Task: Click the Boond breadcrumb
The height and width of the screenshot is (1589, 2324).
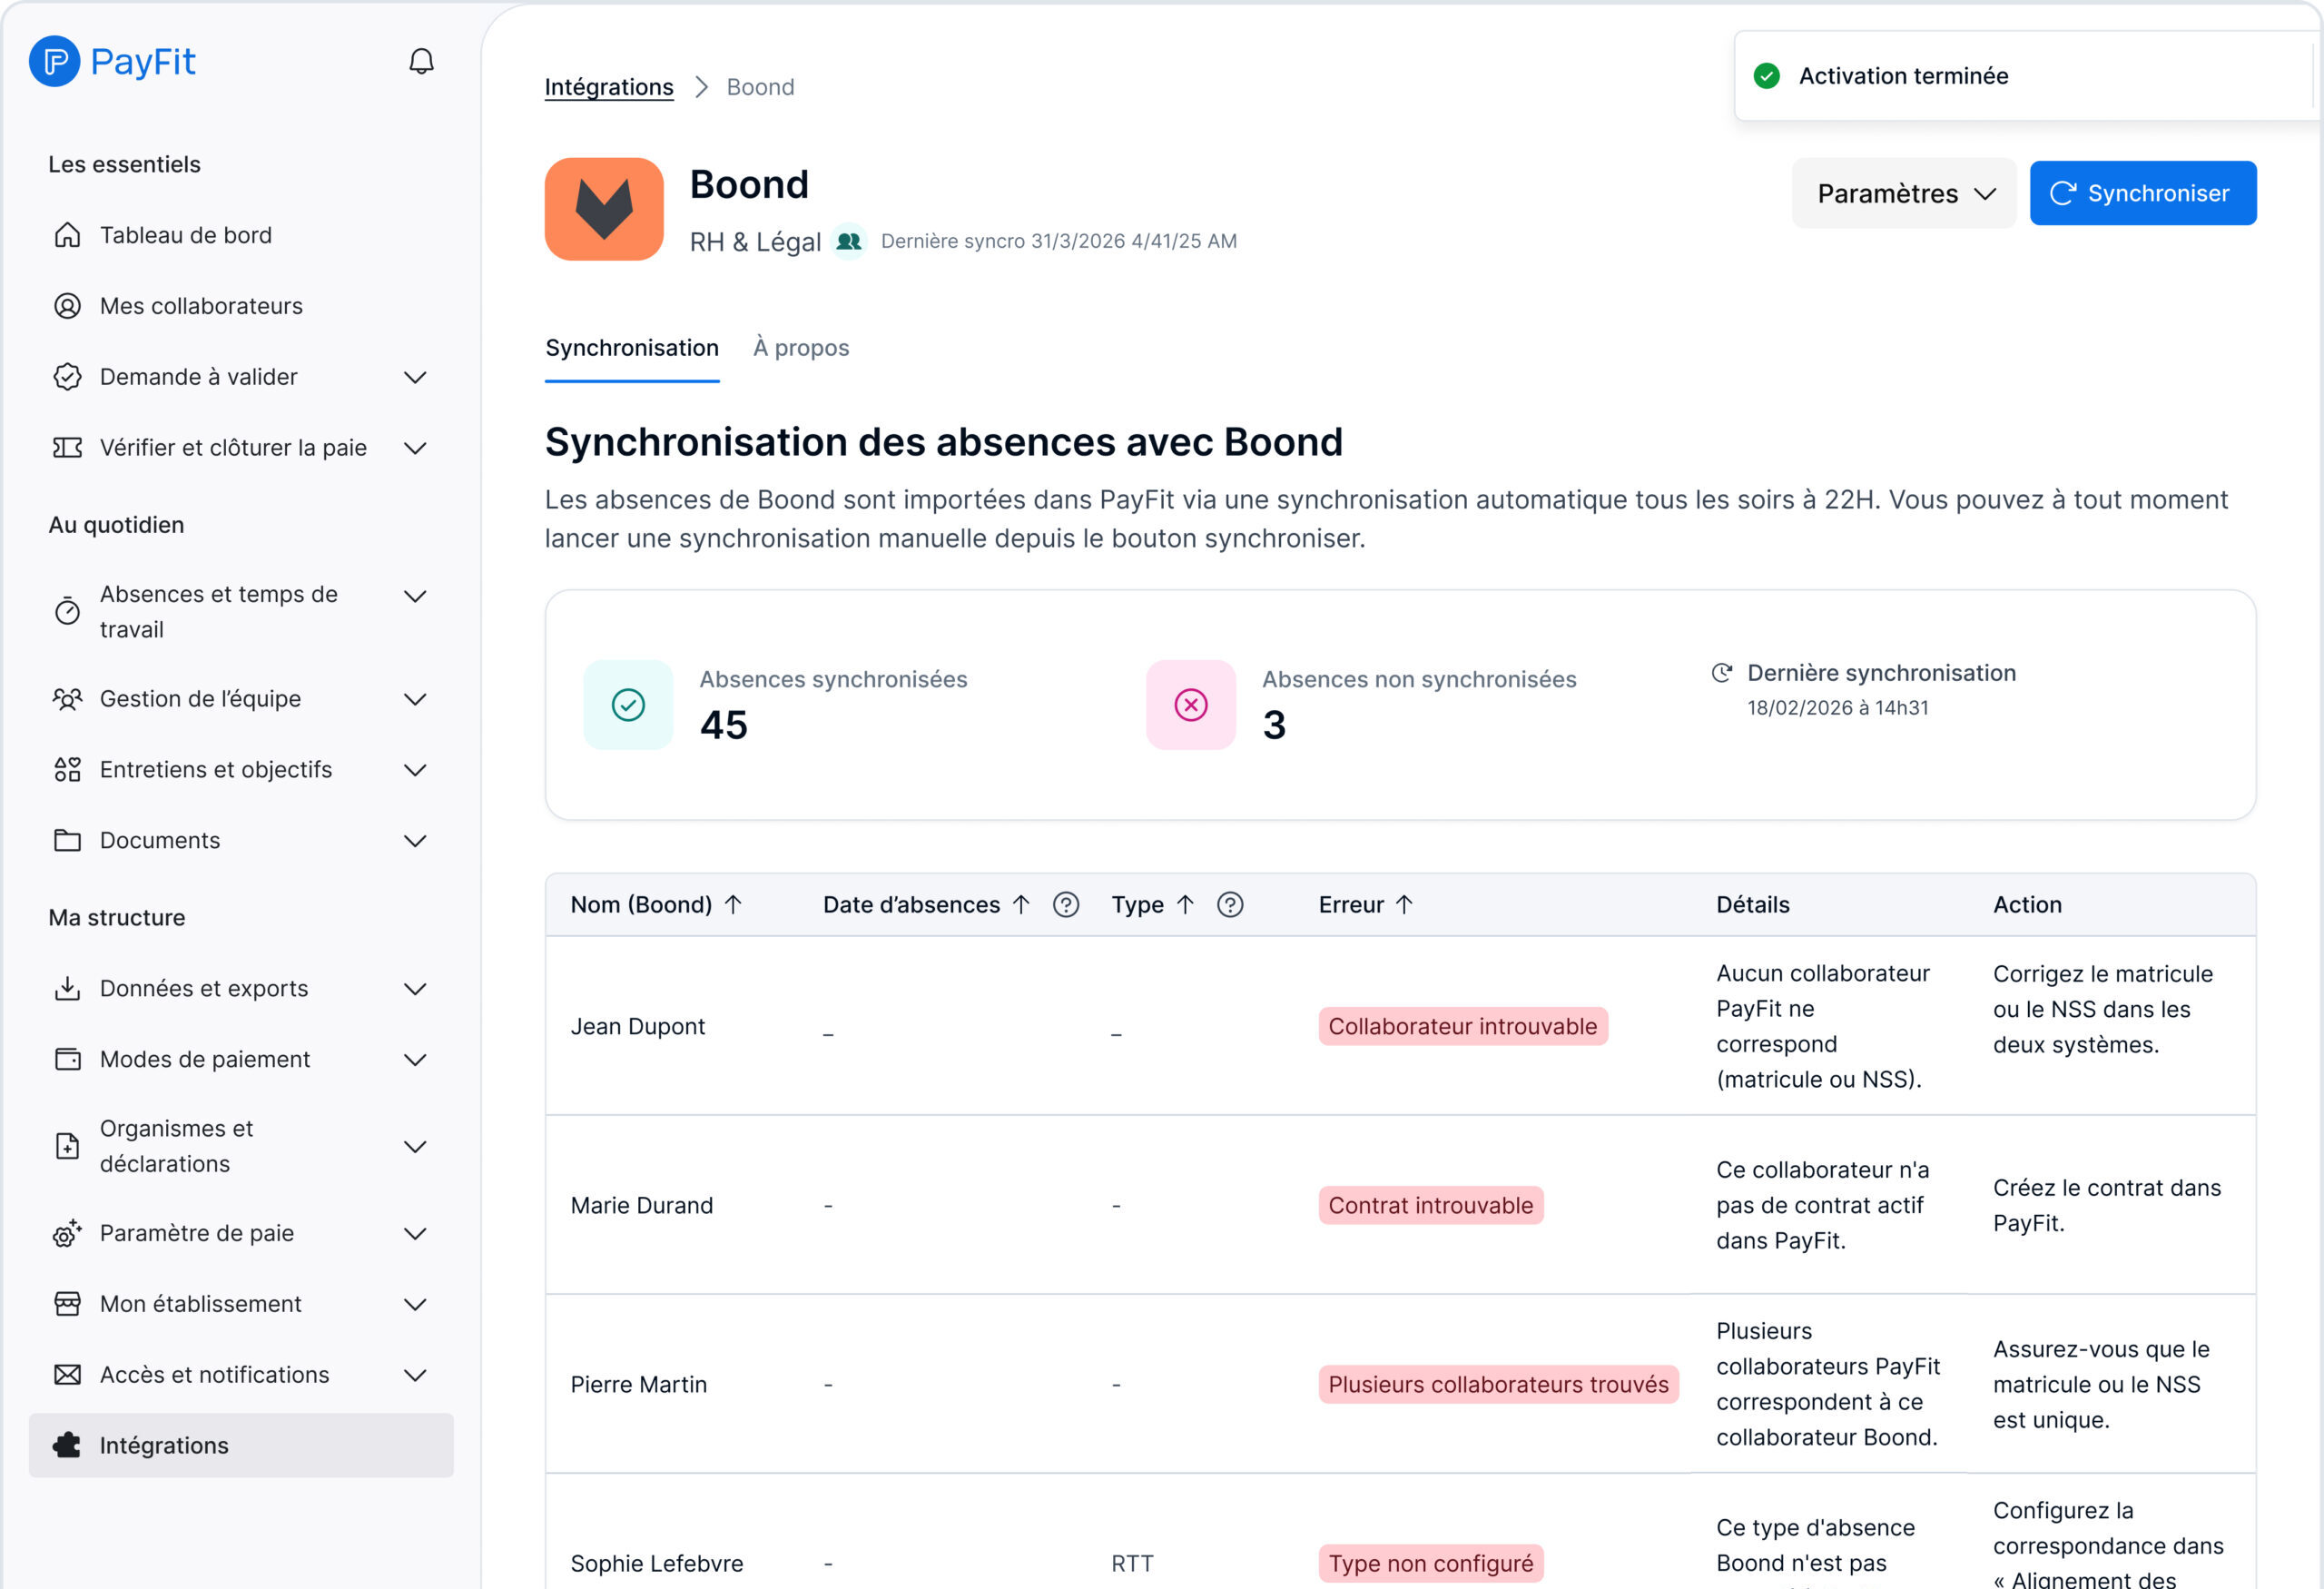Action: click(x=760, y=87)
